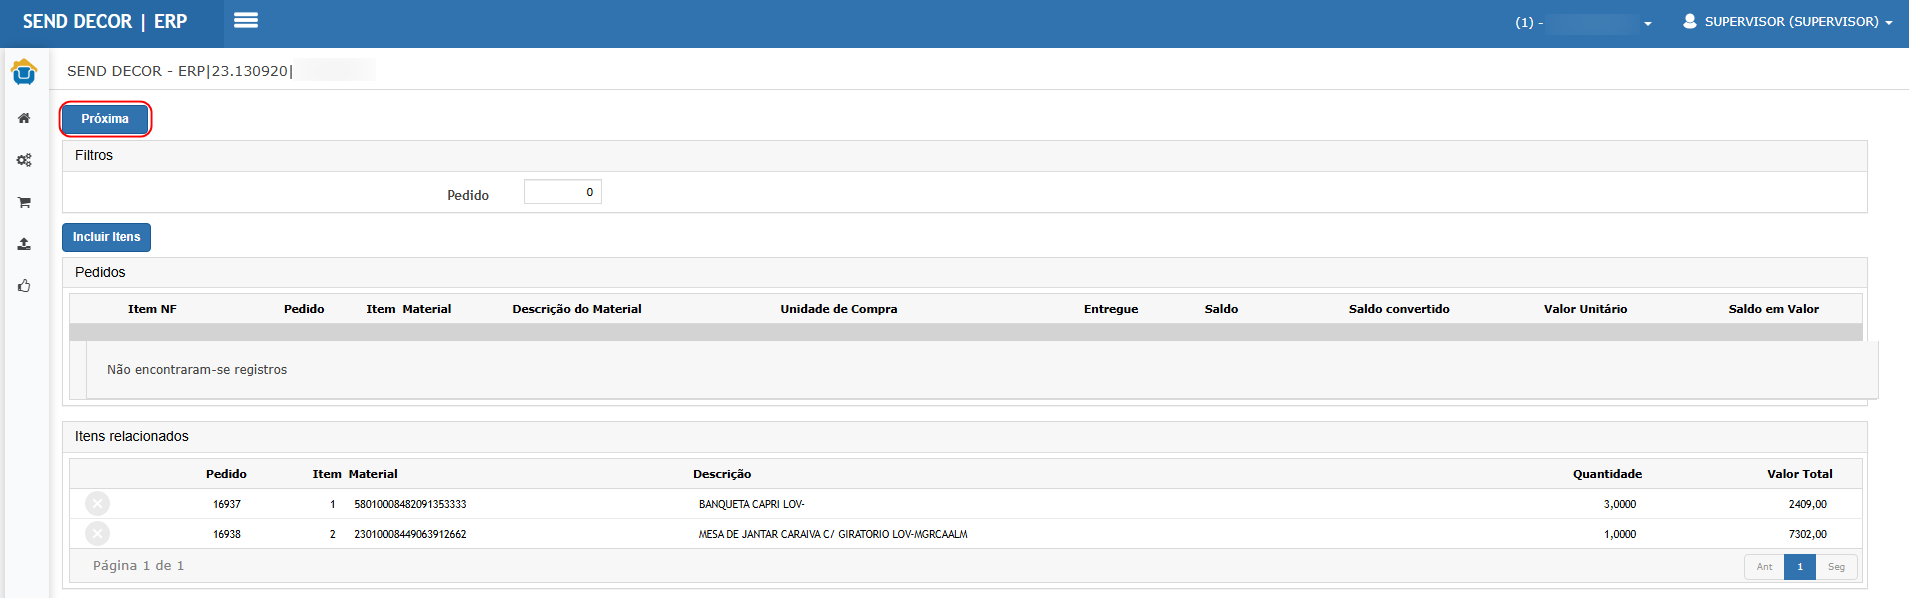Viewport: 1909px width, 598px height.
Task: Click the thumbs-up icon in sidebar
Action: (24, 286)
